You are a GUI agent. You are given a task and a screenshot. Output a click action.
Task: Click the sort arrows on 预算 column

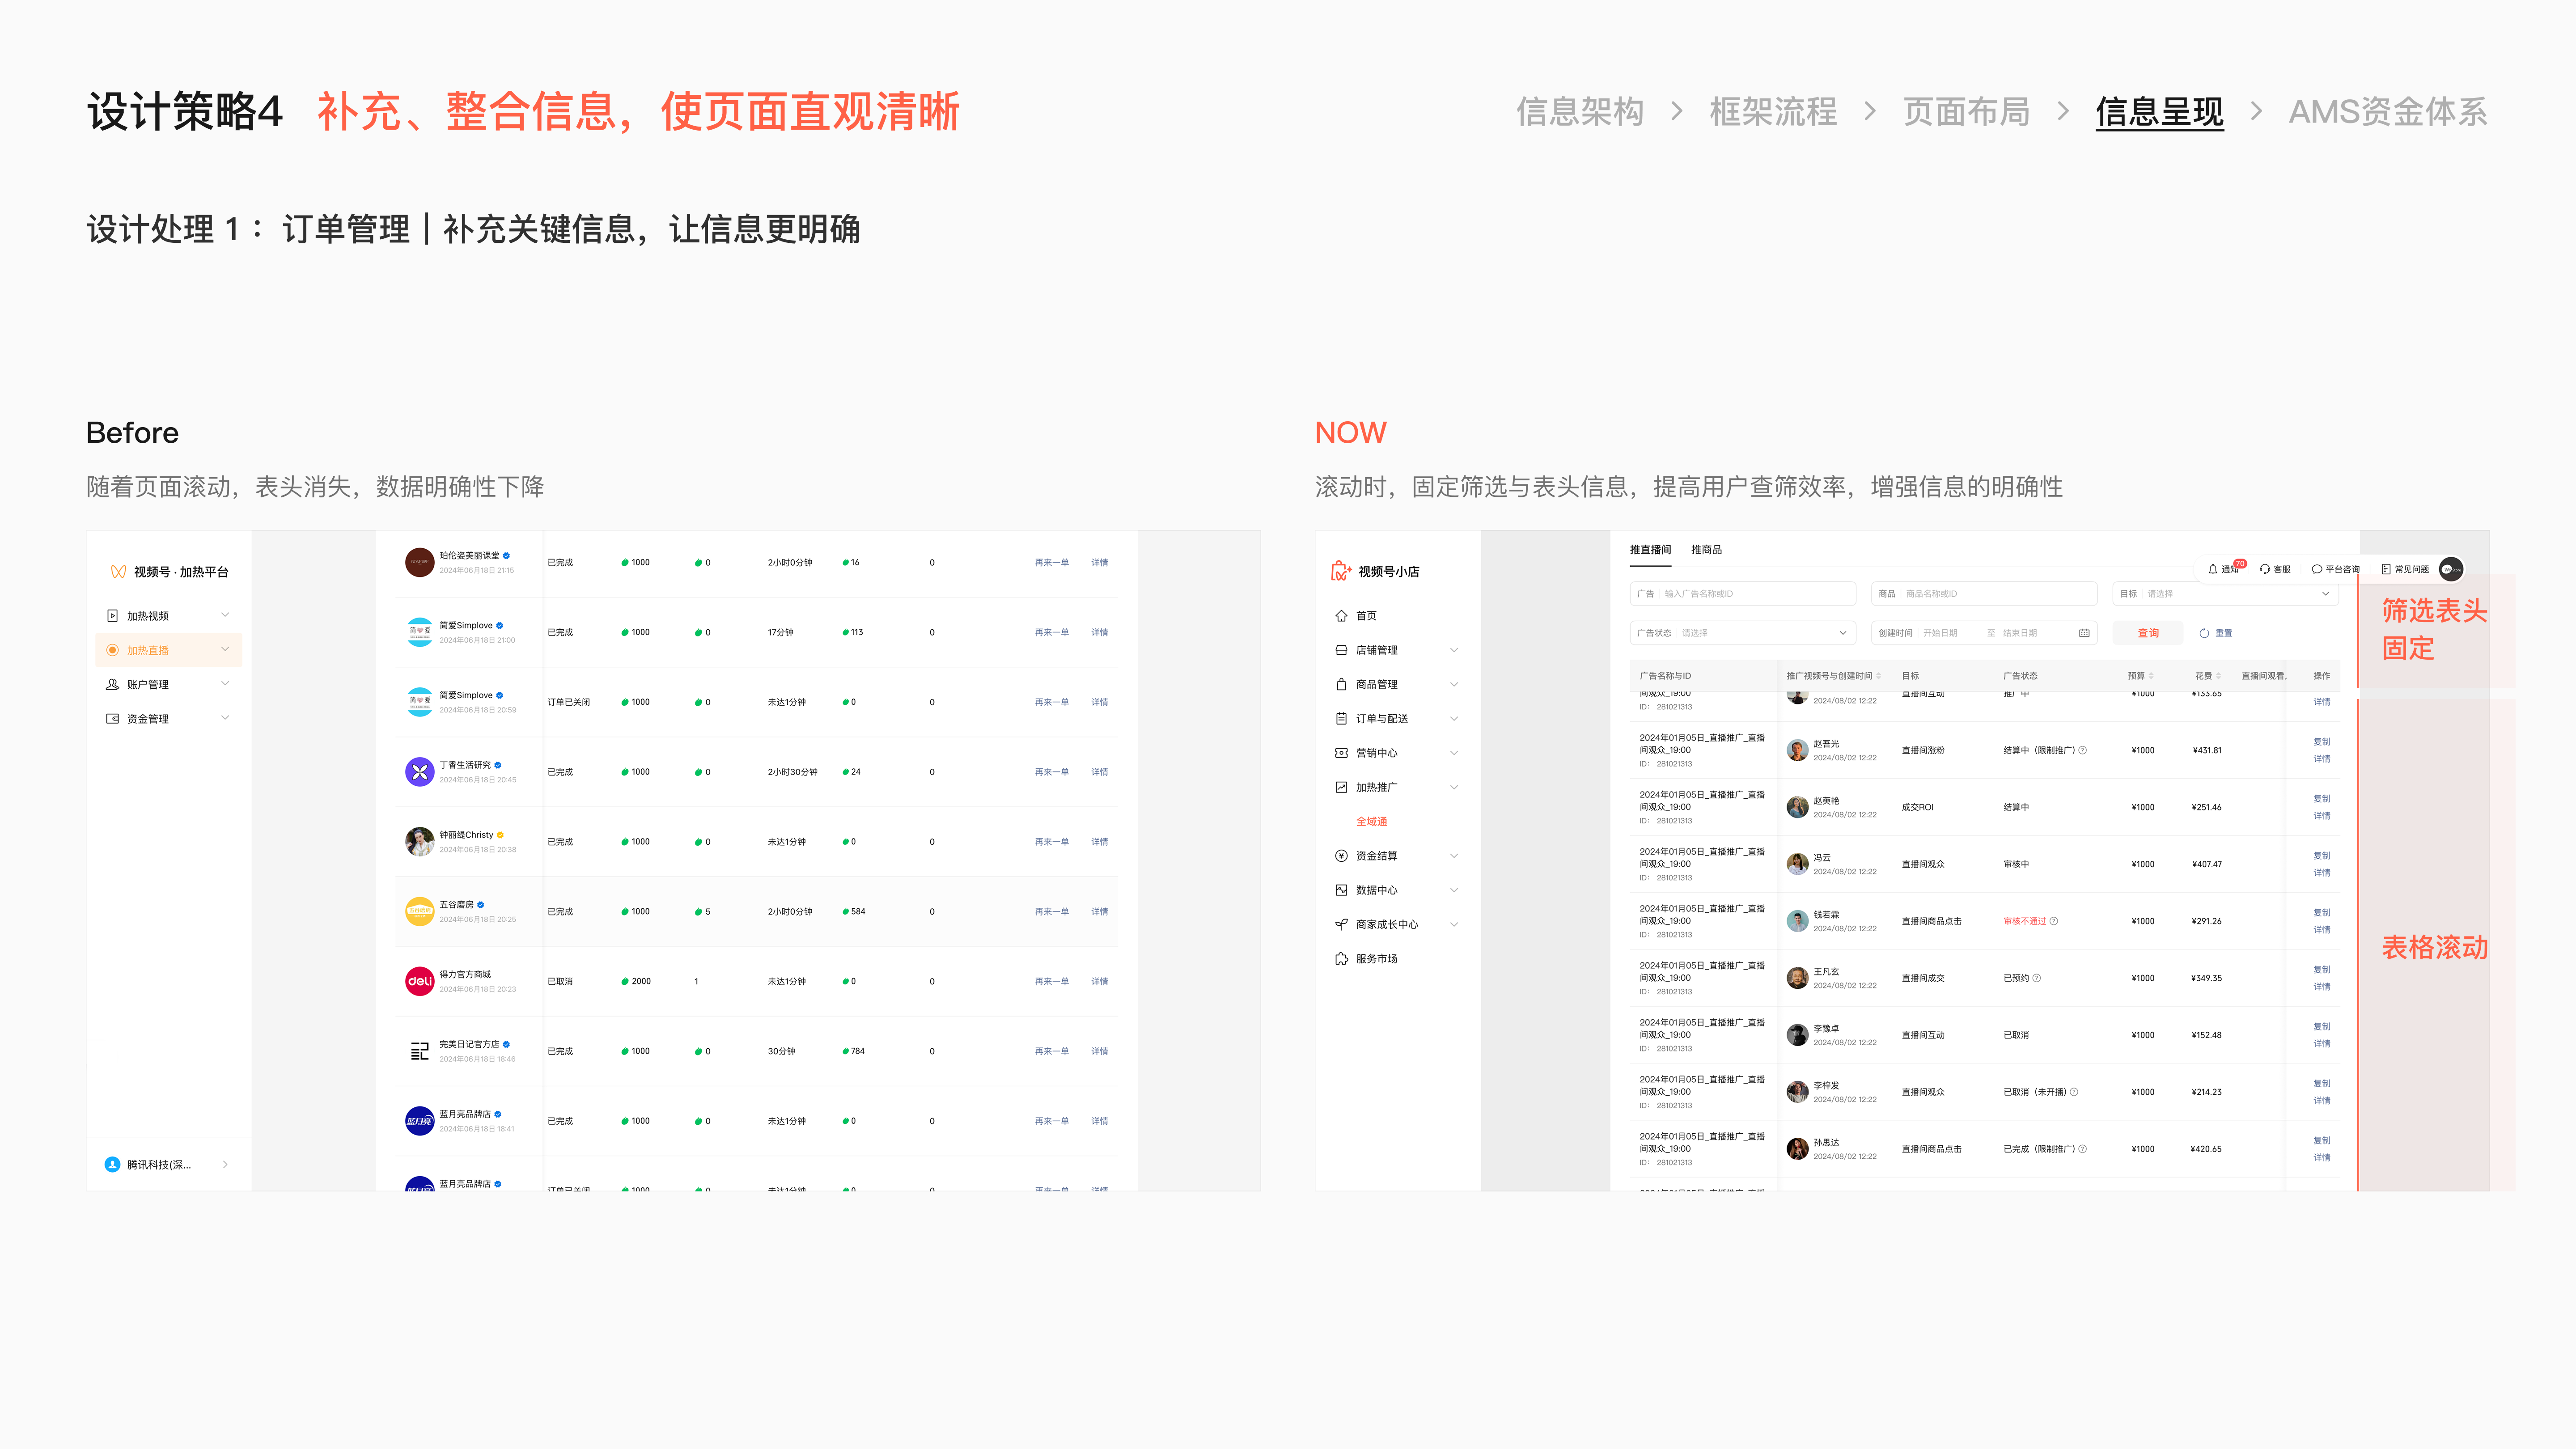point(2151,676)
